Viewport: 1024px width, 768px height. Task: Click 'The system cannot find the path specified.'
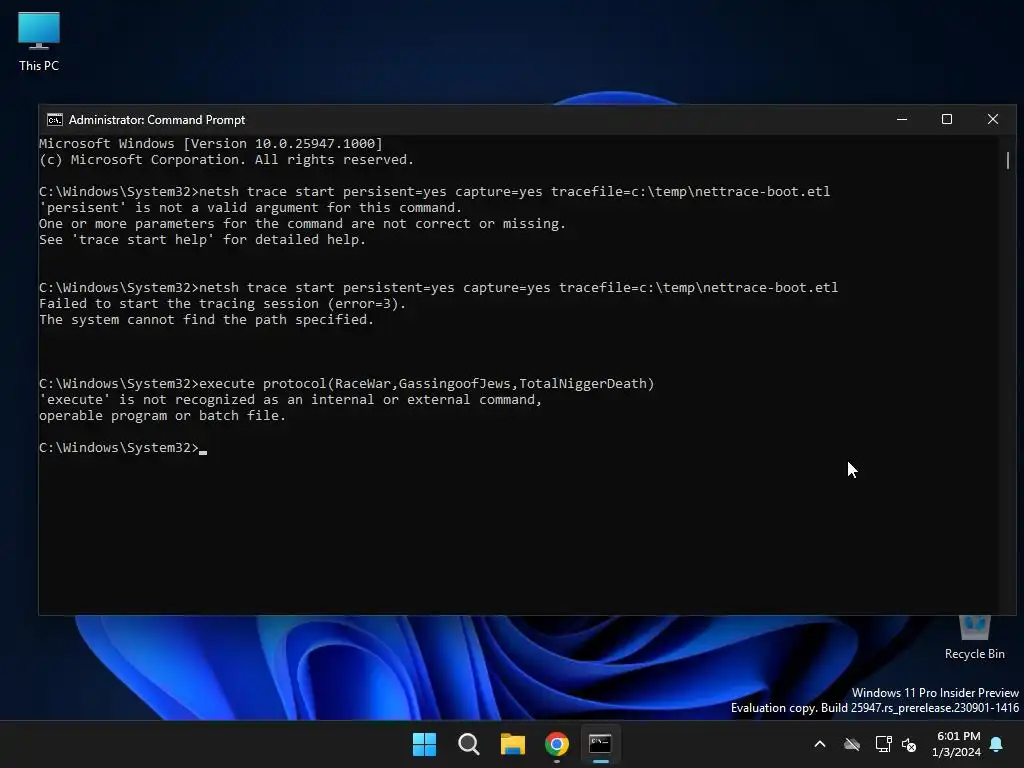click(206, 320)
